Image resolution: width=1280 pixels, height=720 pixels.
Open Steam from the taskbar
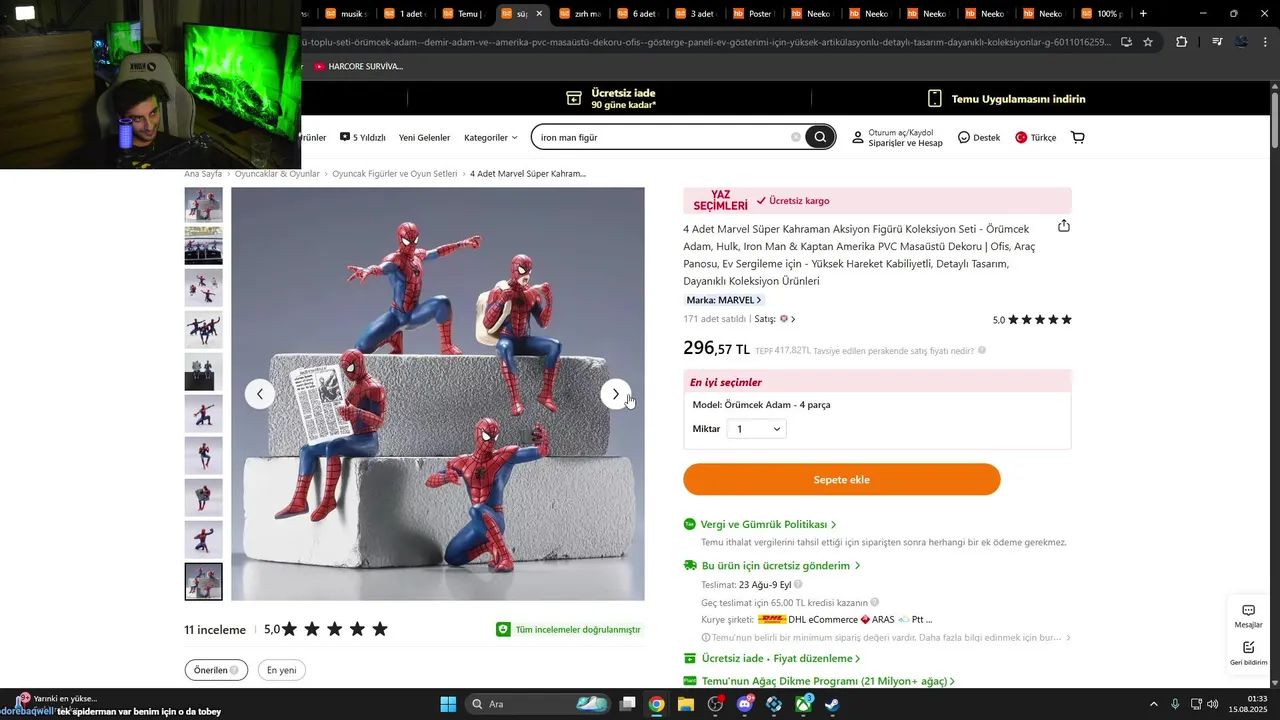[x=832, y=704]
